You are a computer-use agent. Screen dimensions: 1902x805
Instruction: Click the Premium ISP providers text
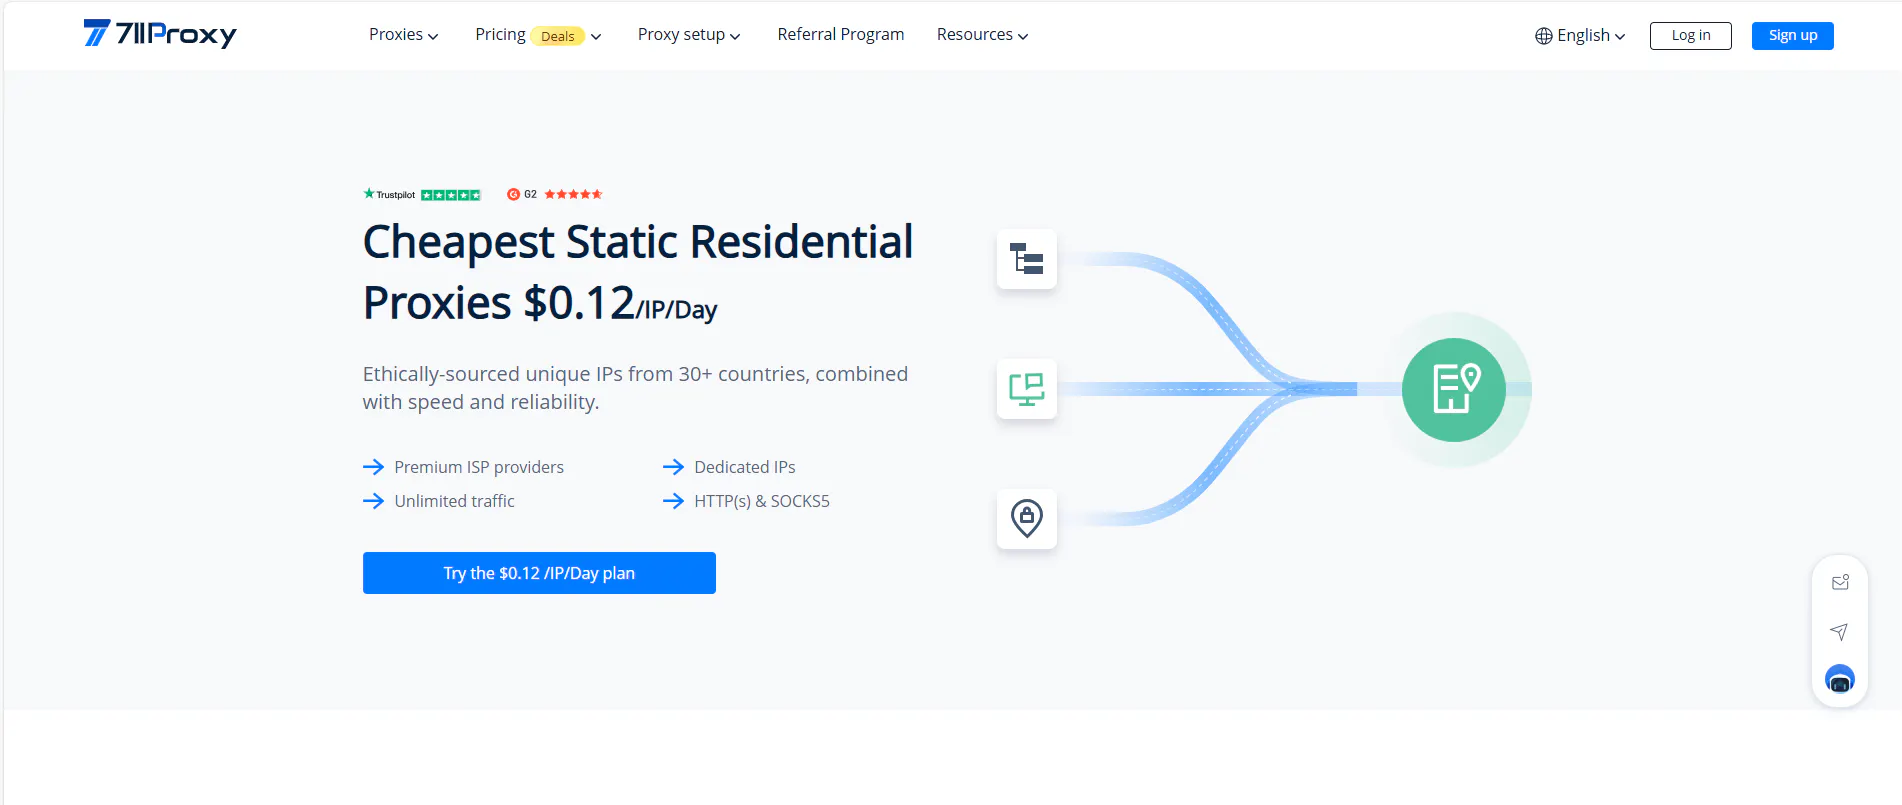pyautogui.click(x=479, y=467)
